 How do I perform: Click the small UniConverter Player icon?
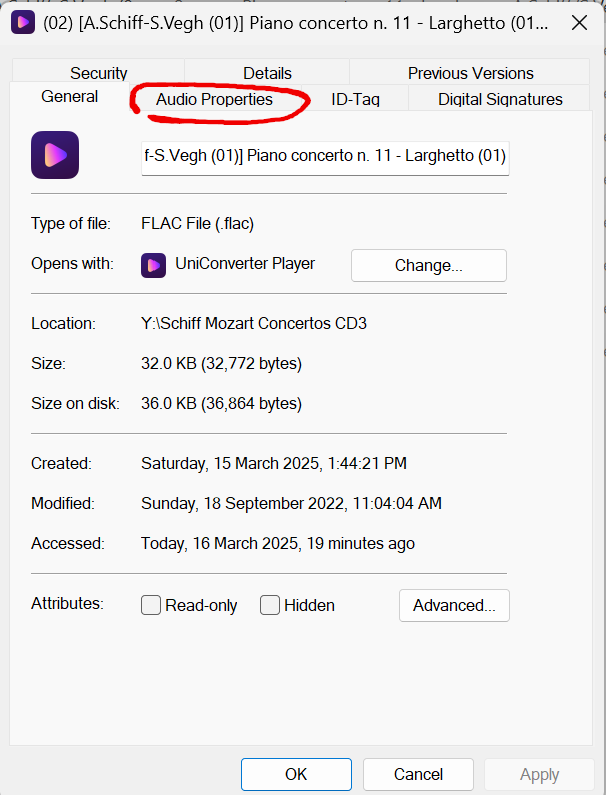[153, 265]
